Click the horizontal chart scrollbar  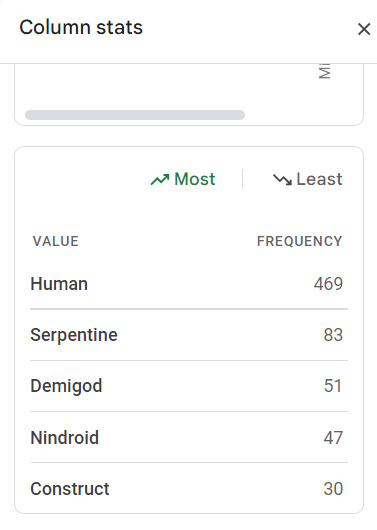click(x=135, y=115)
